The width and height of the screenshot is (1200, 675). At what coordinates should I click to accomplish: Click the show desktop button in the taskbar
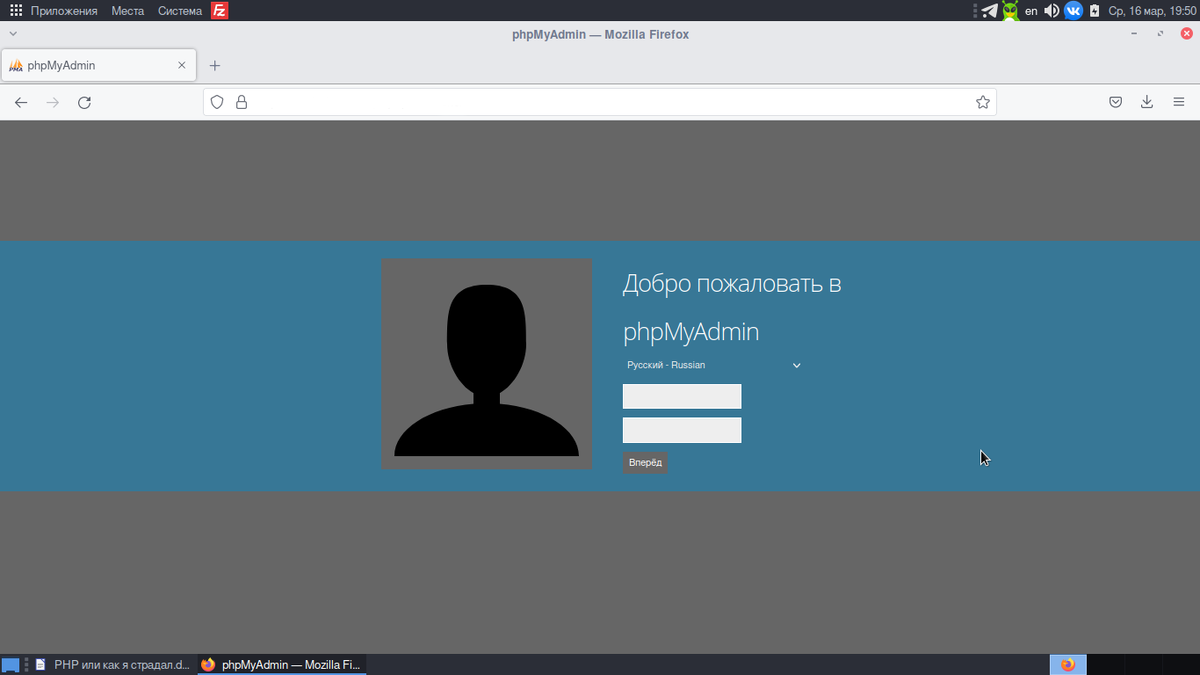[x=11, y=664]
